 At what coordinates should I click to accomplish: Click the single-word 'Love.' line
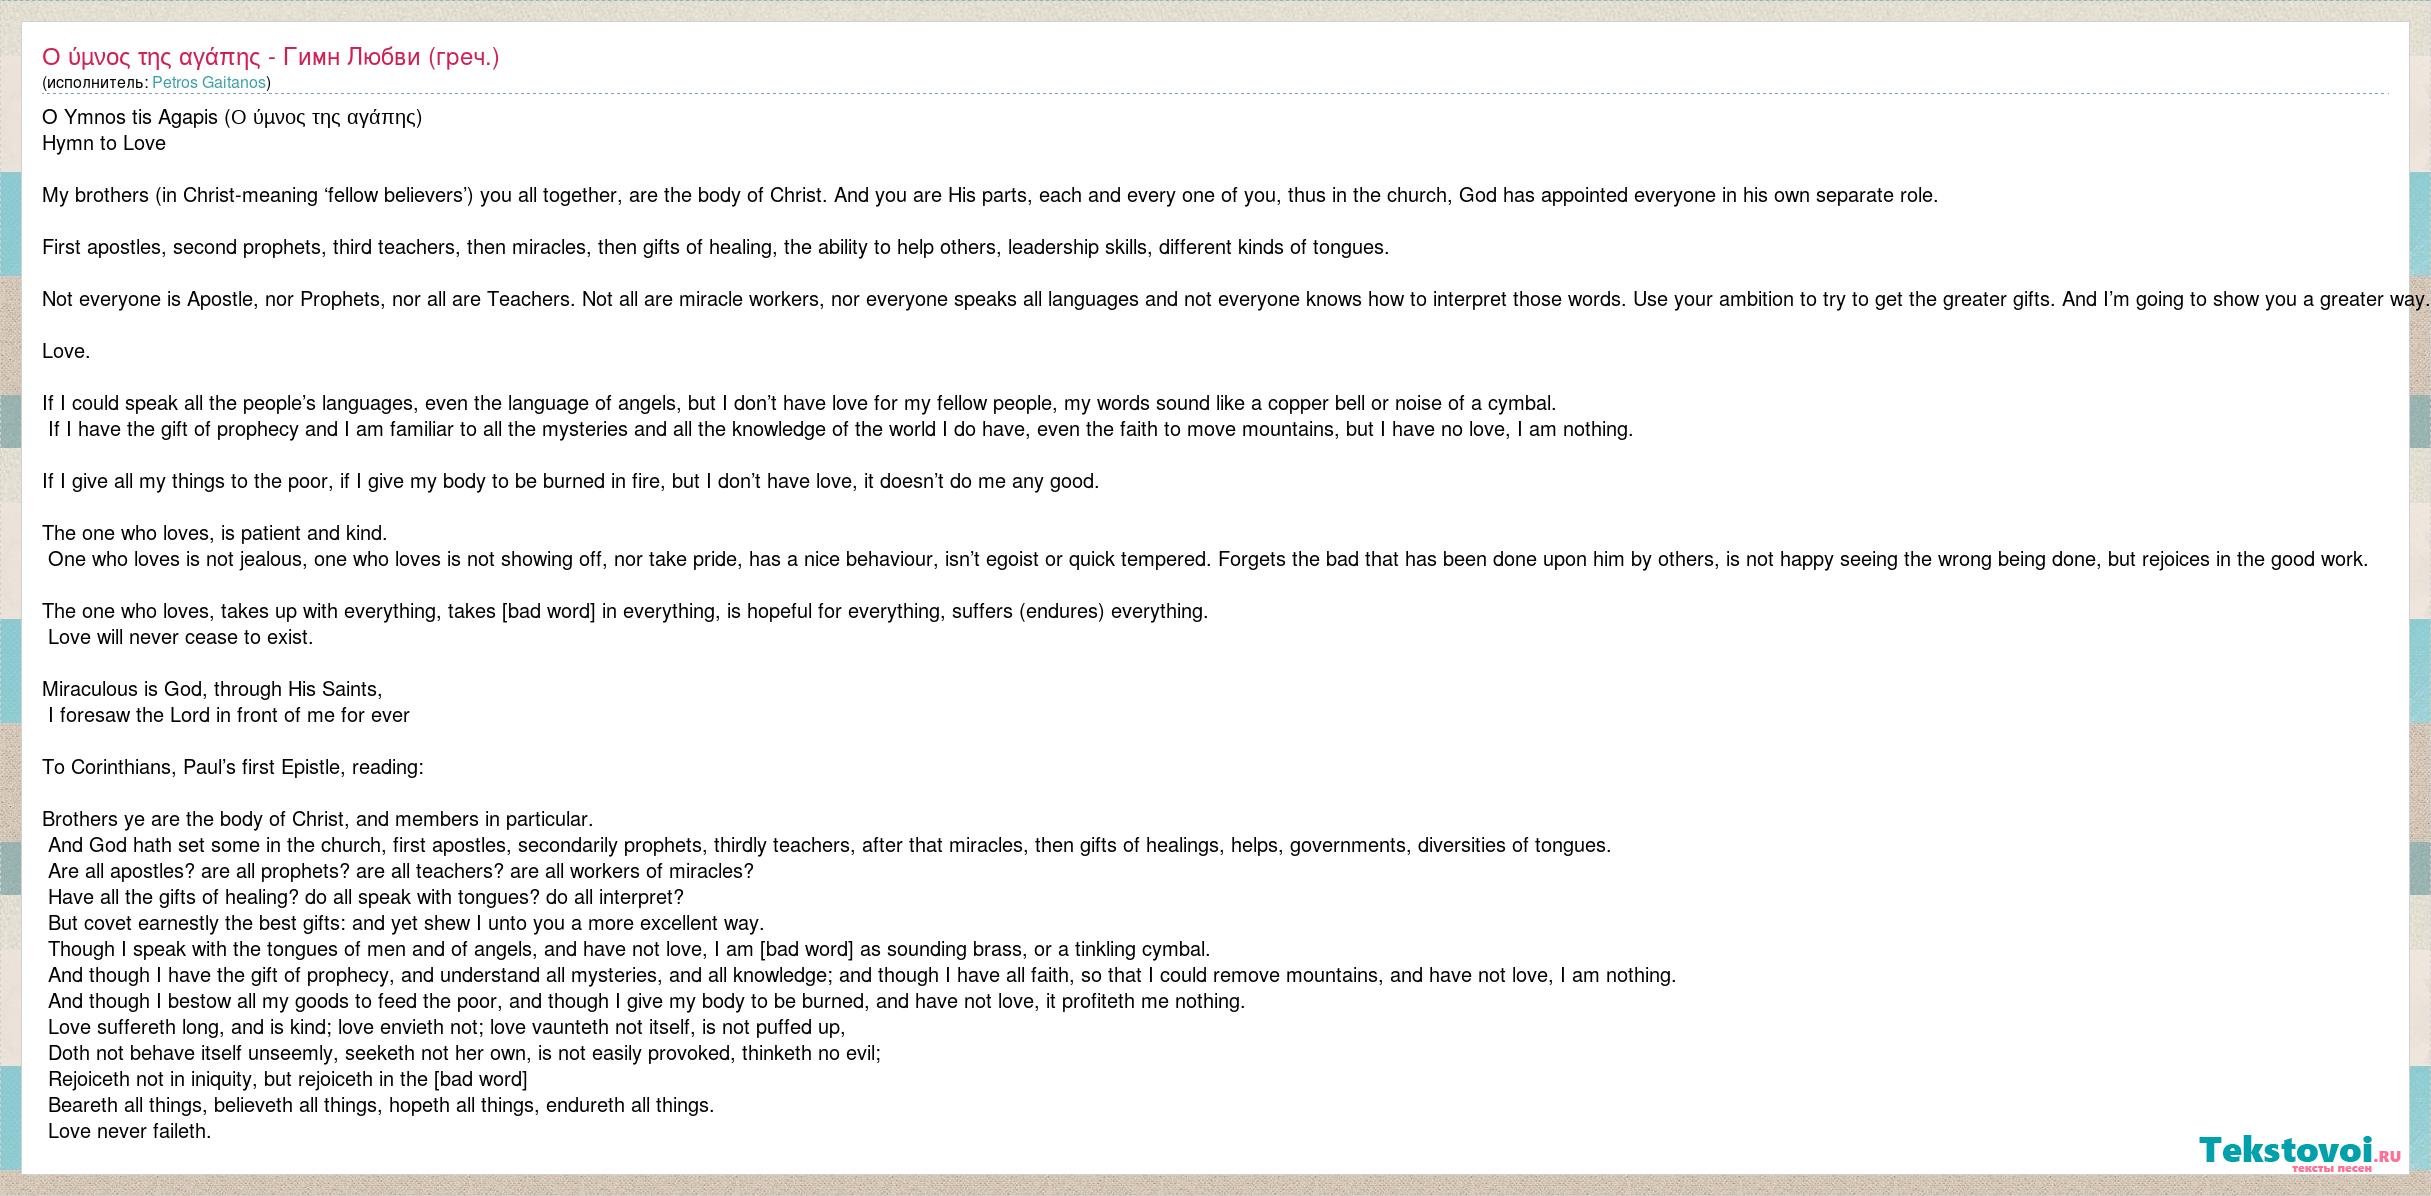66,351
